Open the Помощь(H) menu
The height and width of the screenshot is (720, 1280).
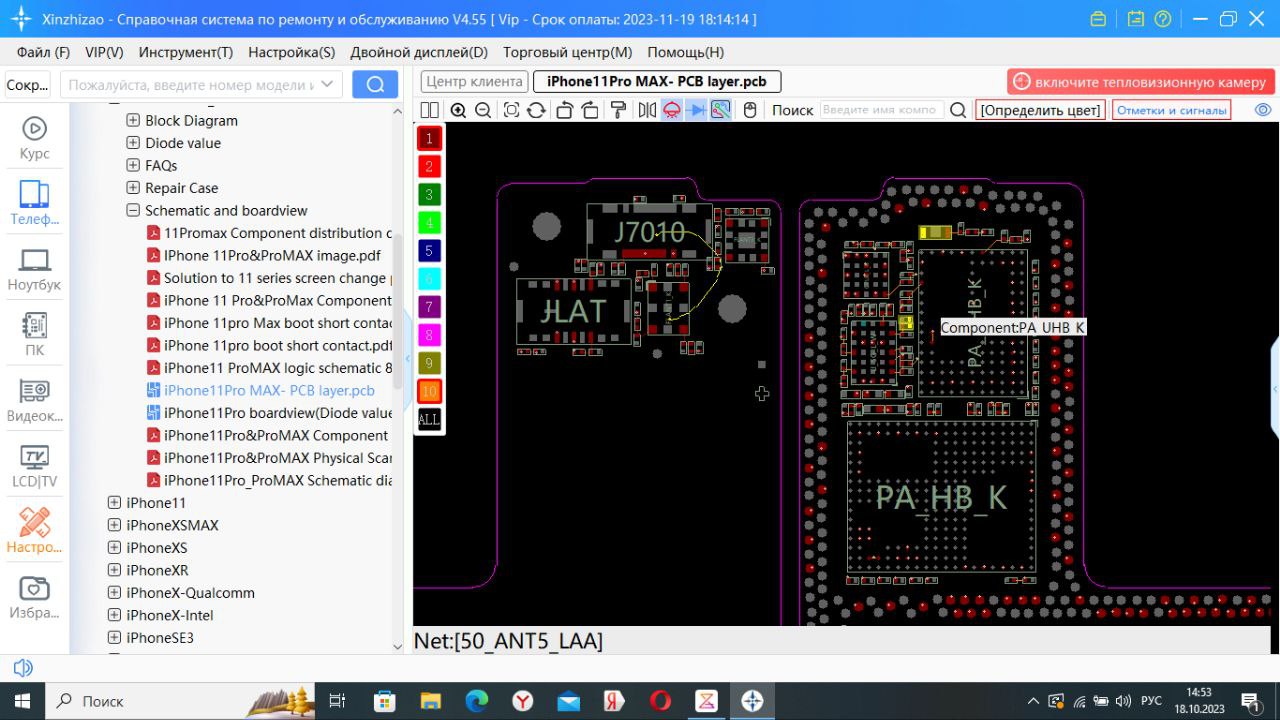(686, 52)
